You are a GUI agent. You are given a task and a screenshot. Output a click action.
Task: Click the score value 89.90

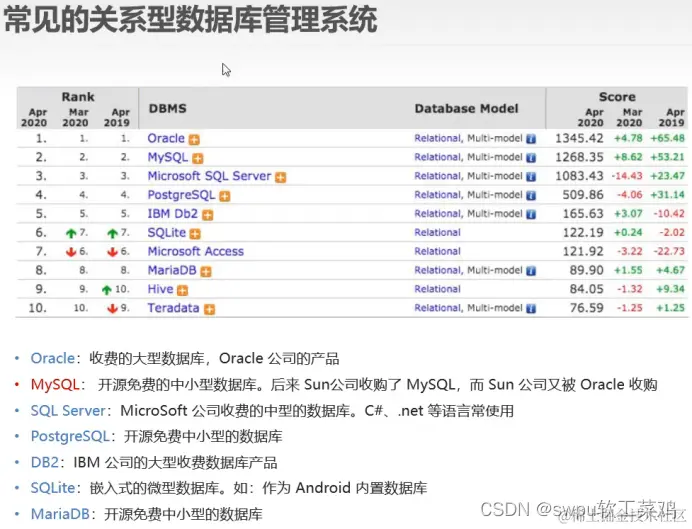[587, 270]
